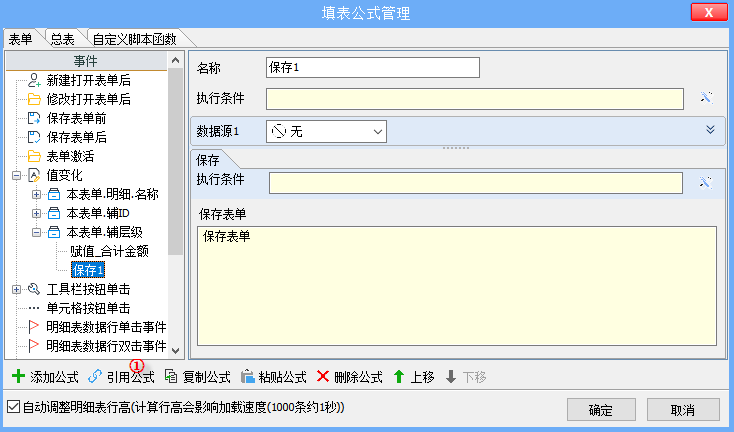Select the 赋值_合计金额 formula
The height and width of the screenshot is (432, 734).
110,251
